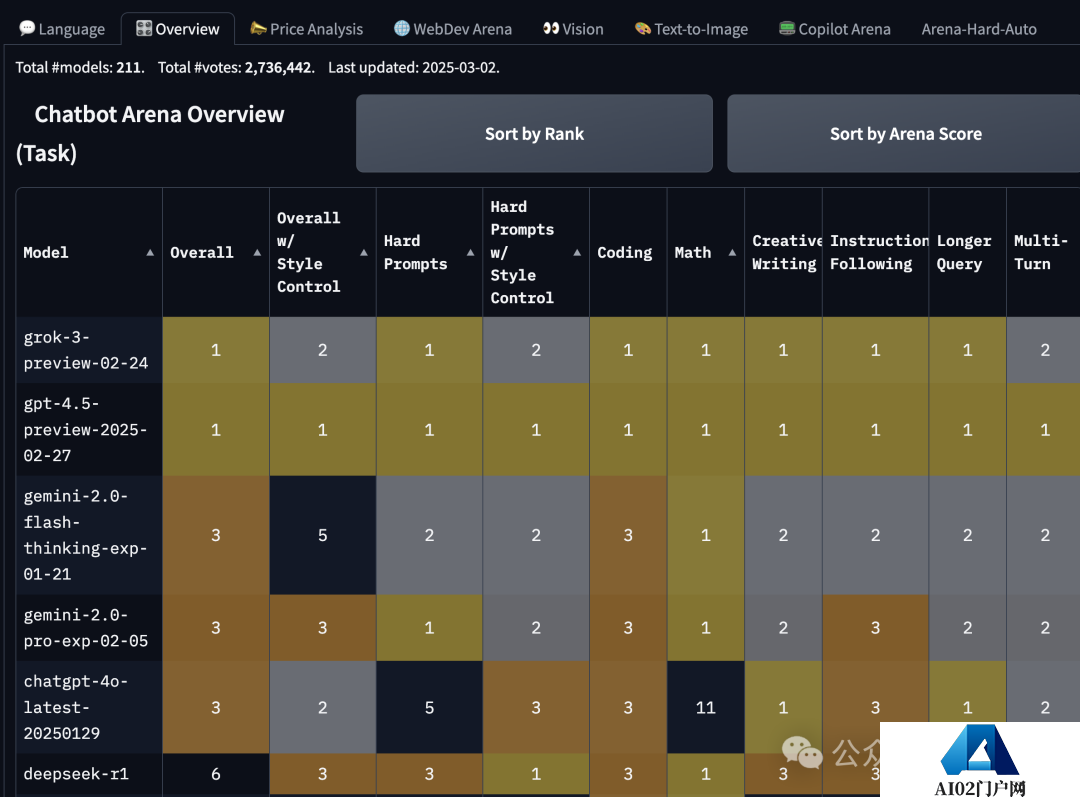Viewport: 1080px width, 797px height.
Task: Toggle sort order on the Model column
Action: click(x=45, y=252)
